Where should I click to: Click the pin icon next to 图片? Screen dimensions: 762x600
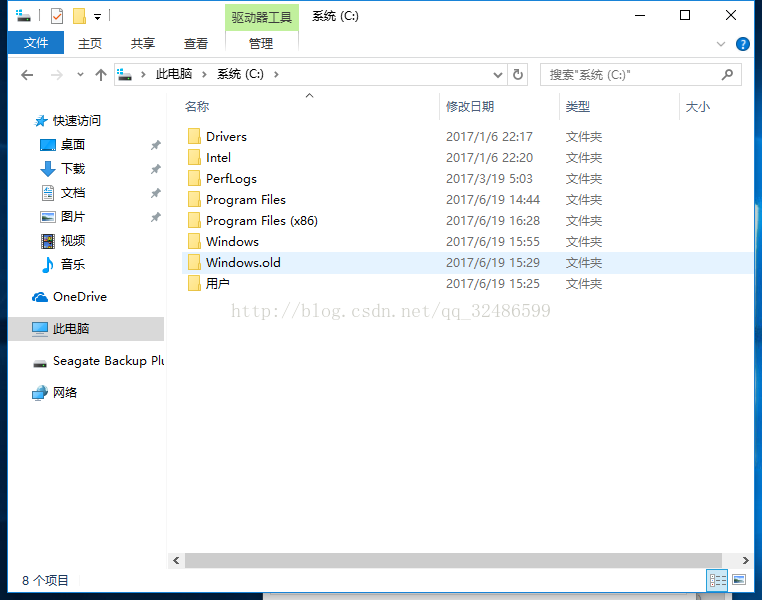[156, 217]
